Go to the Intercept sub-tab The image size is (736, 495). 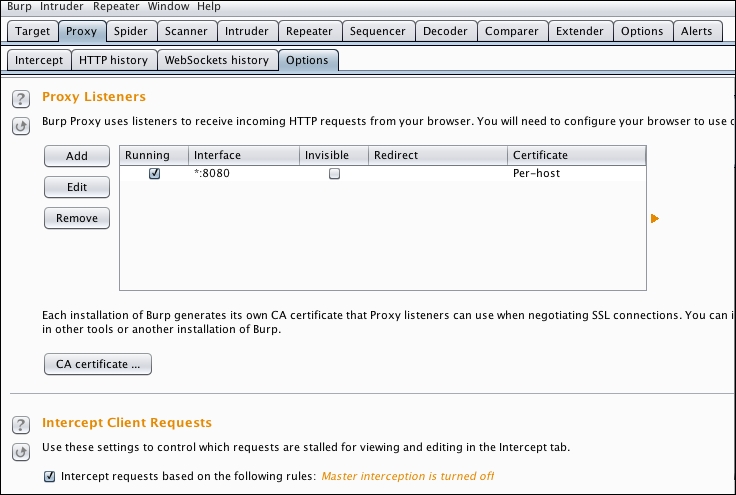[39, 60]
